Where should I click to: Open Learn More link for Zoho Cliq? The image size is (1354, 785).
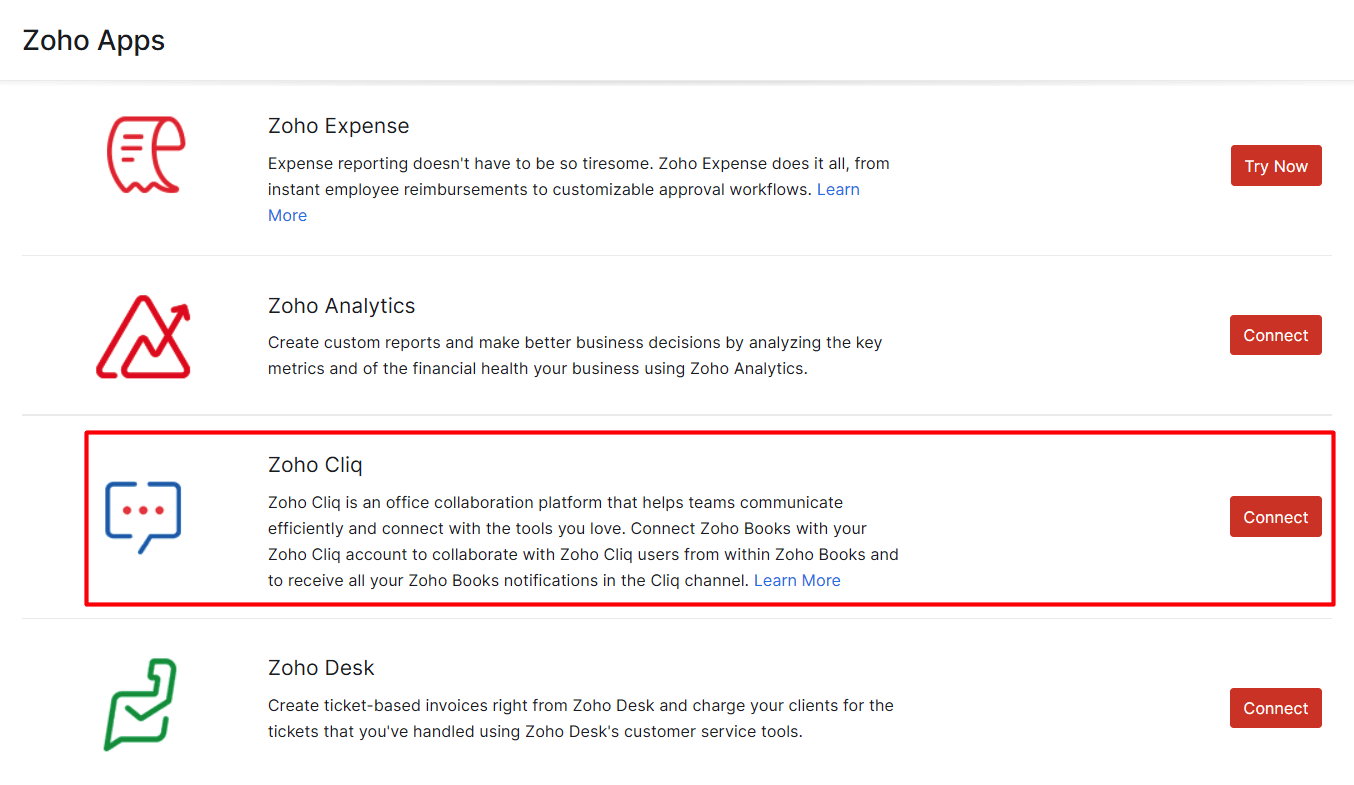(x=797, y=580)
